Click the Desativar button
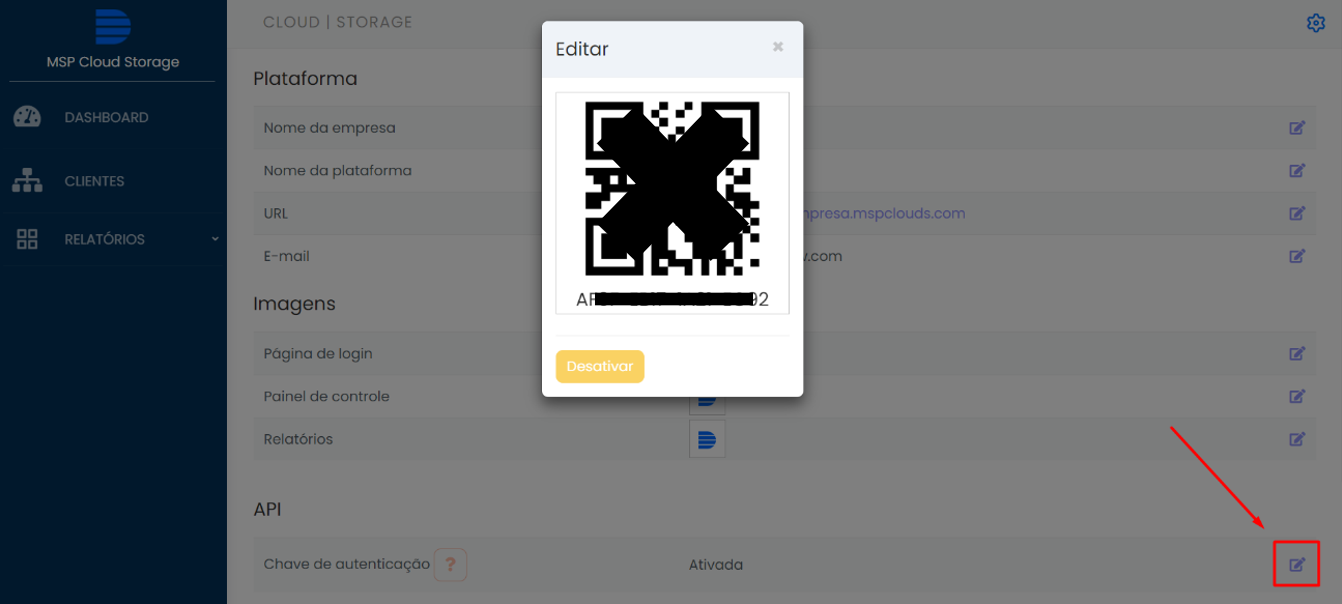 pos(600,367)
